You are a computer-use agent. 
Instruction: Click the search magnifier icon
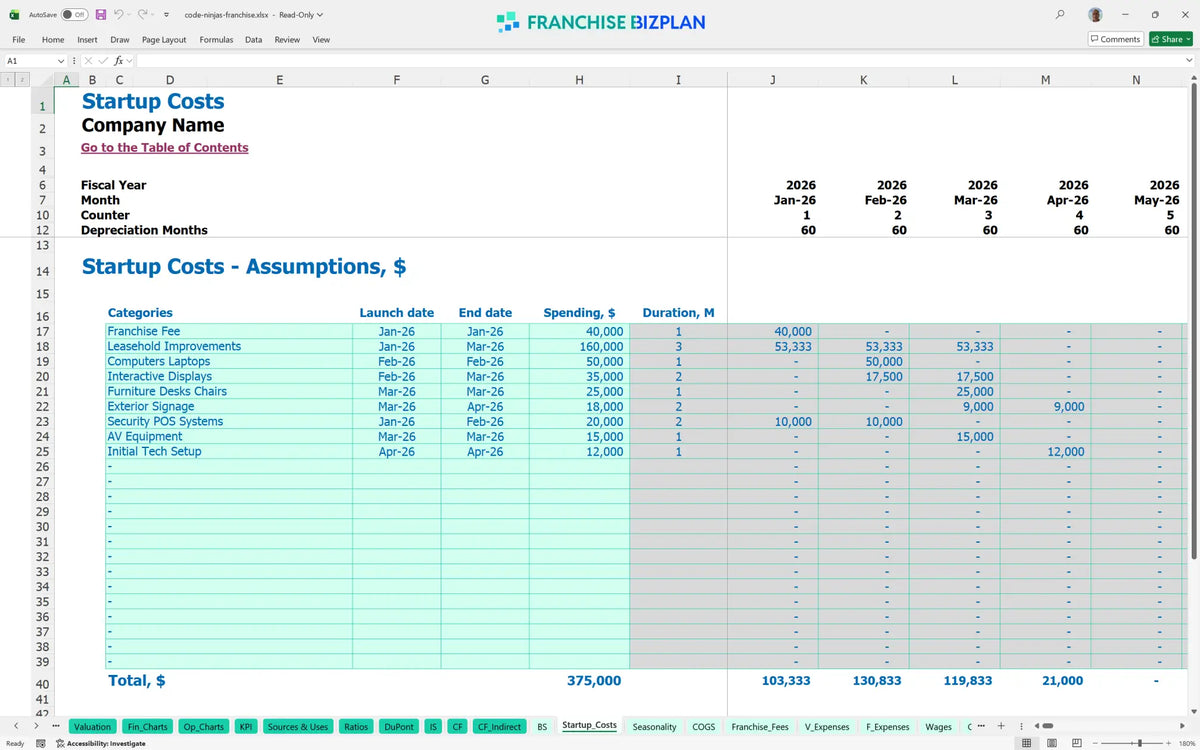(1060, 15)
